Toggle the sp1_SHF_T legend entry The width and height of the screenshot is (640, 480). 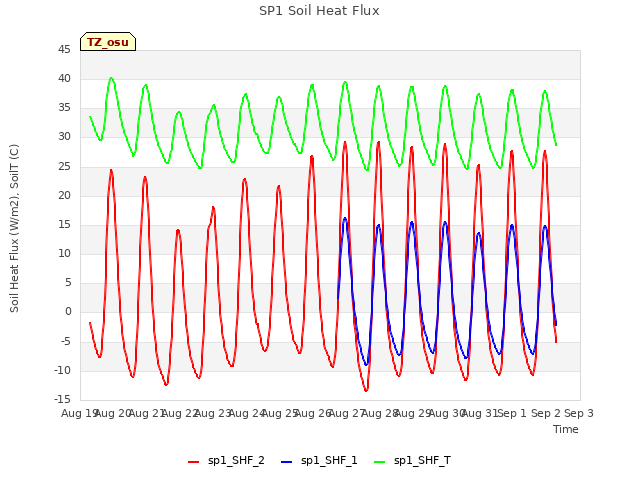click(412, 461)
